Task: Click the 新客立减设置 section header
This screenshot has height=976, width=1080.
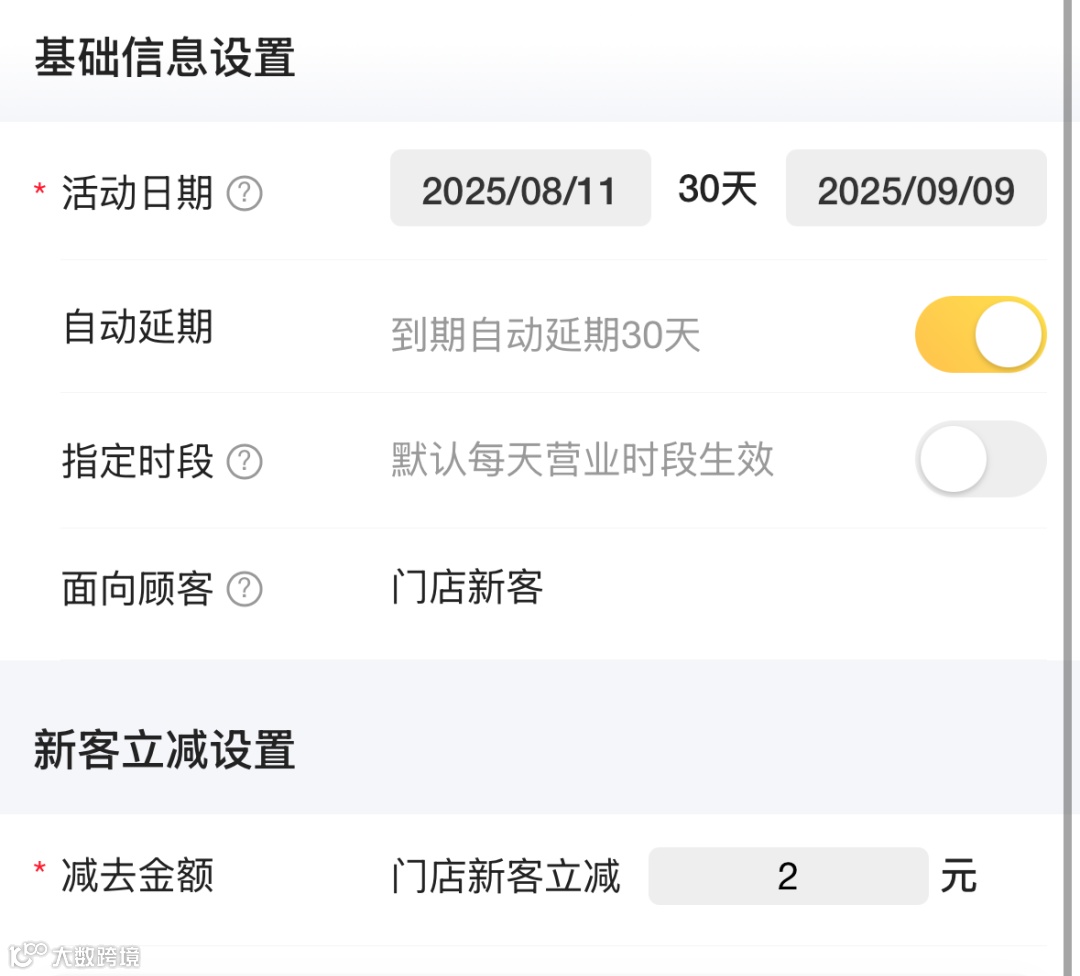Action: (165, 750)
